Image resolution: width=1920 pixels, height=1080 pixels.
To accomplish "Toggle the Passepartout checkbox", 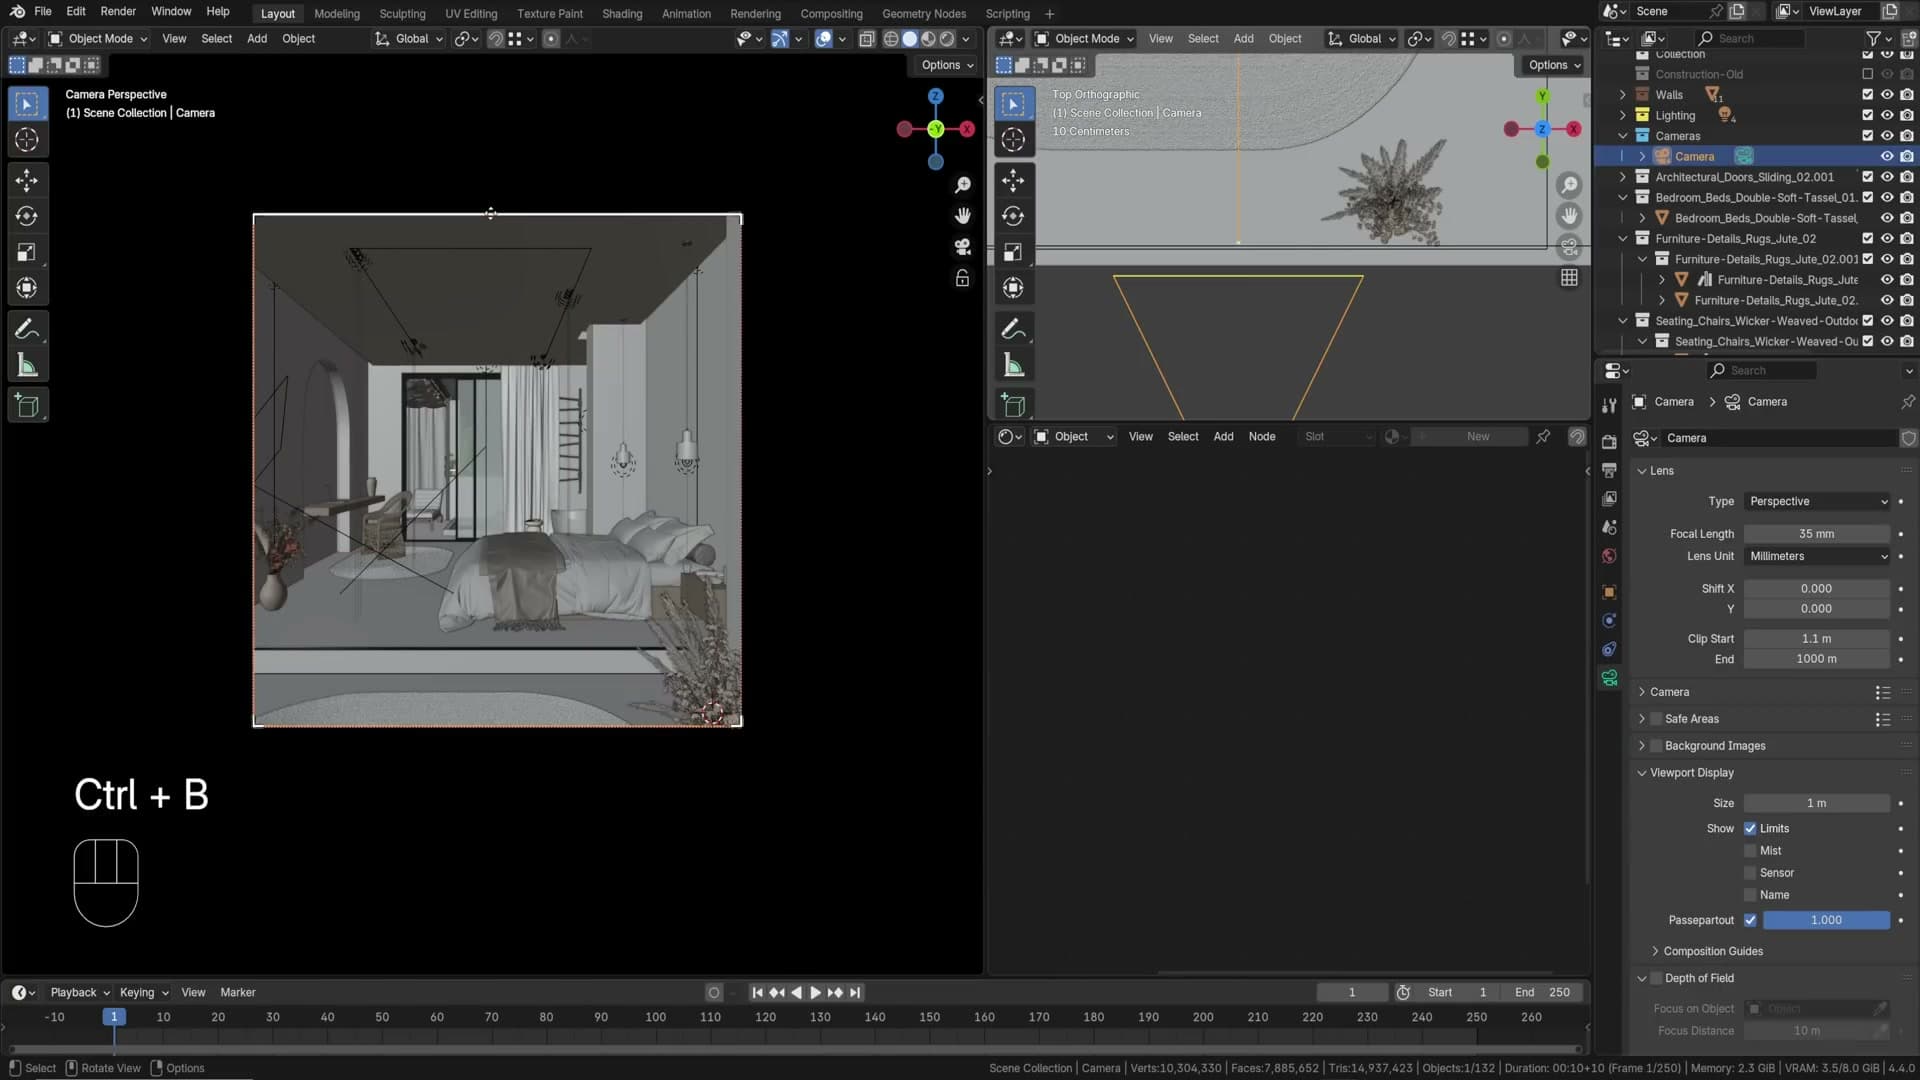I will [x=1750, y=920].
